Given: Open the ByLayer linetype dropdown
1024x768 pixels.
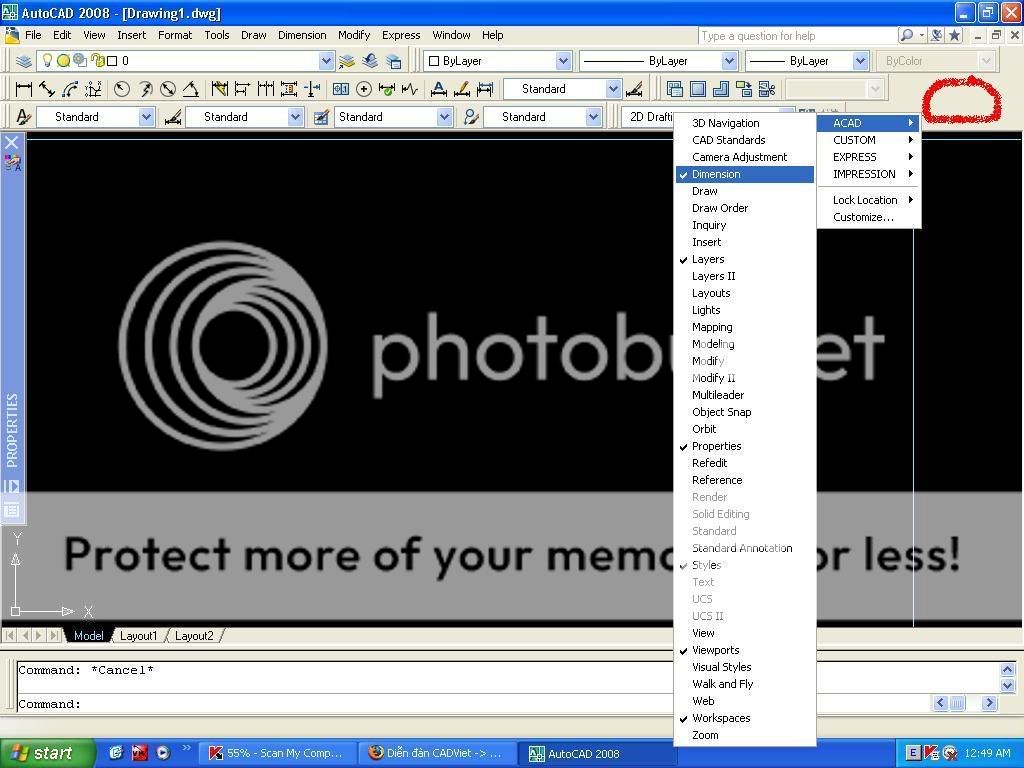Looking at the screenshot, I should (x=729, y=61).
